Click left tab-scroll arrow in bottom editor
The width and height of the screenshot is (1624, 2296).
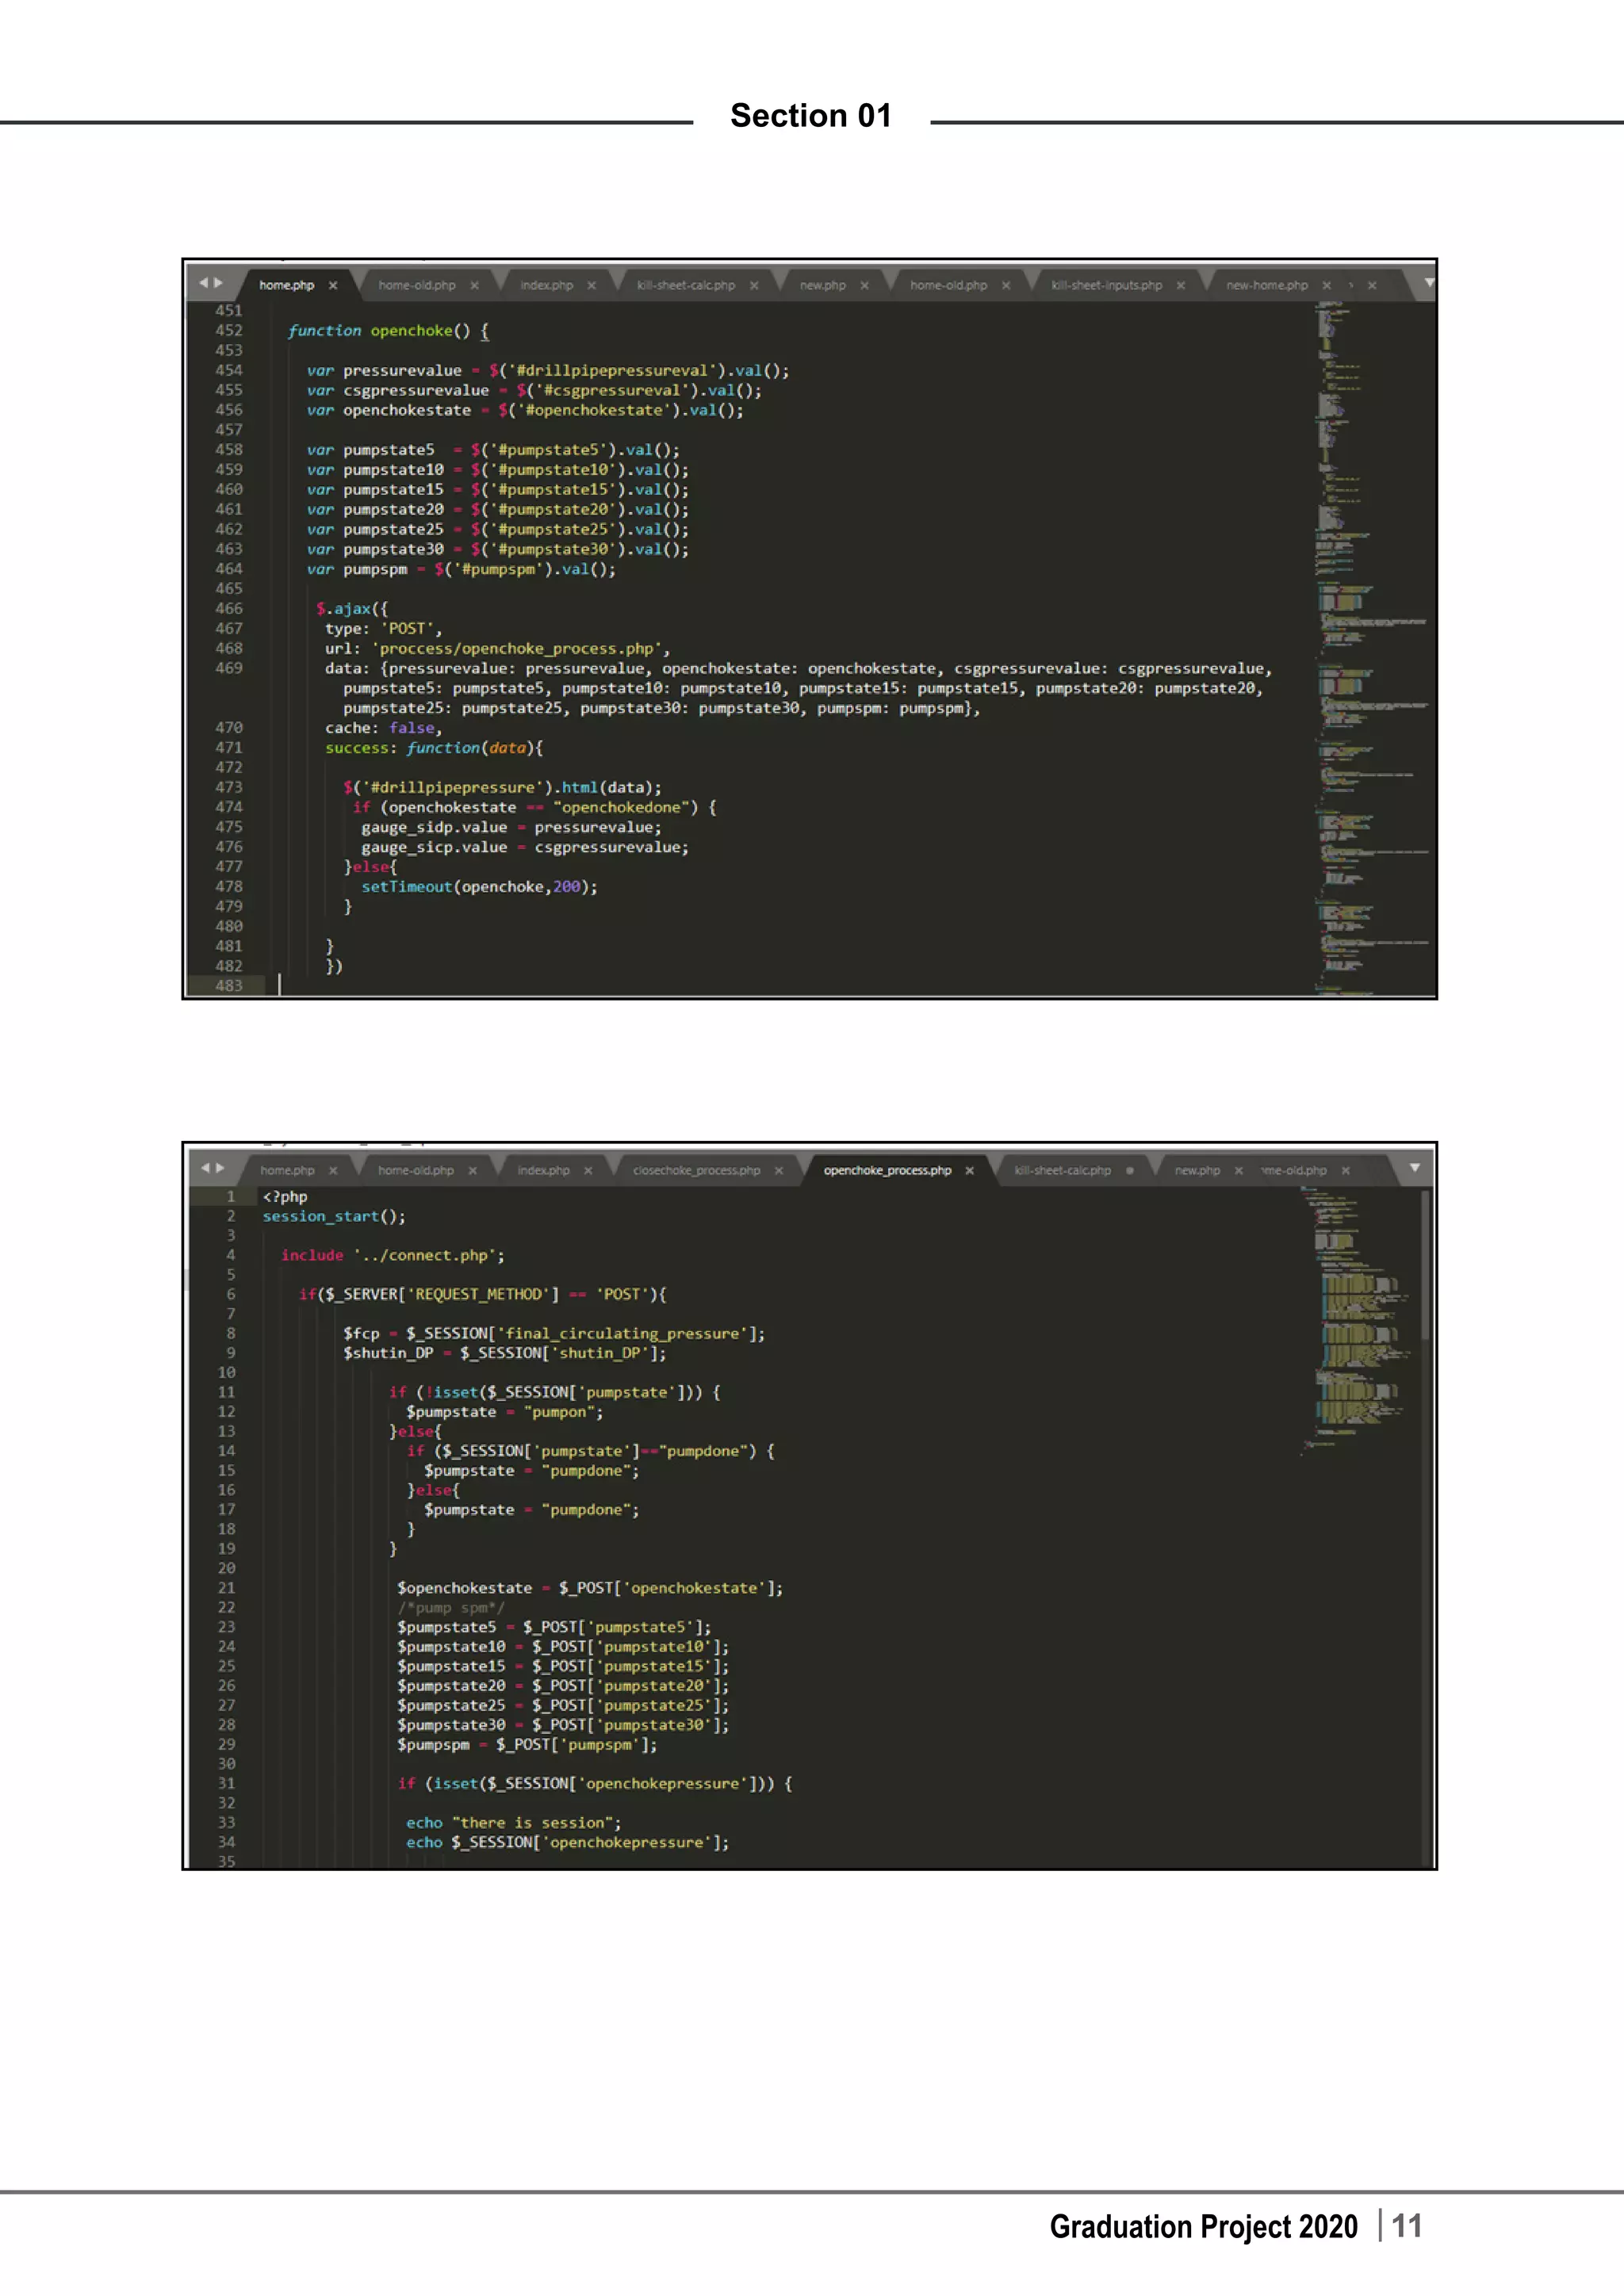(x=206, y=1167)
